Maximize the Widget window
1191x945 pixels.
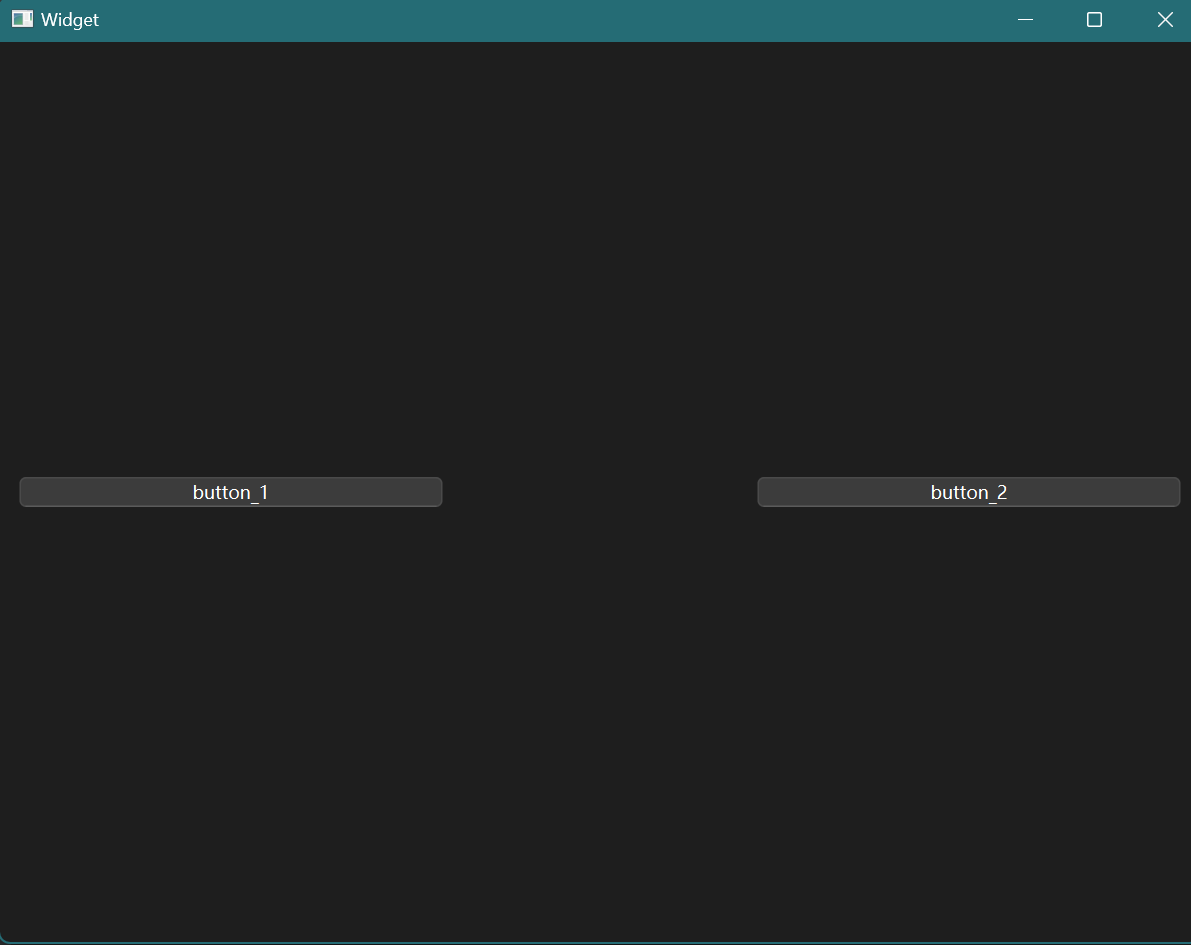[x=1094, y=20]
